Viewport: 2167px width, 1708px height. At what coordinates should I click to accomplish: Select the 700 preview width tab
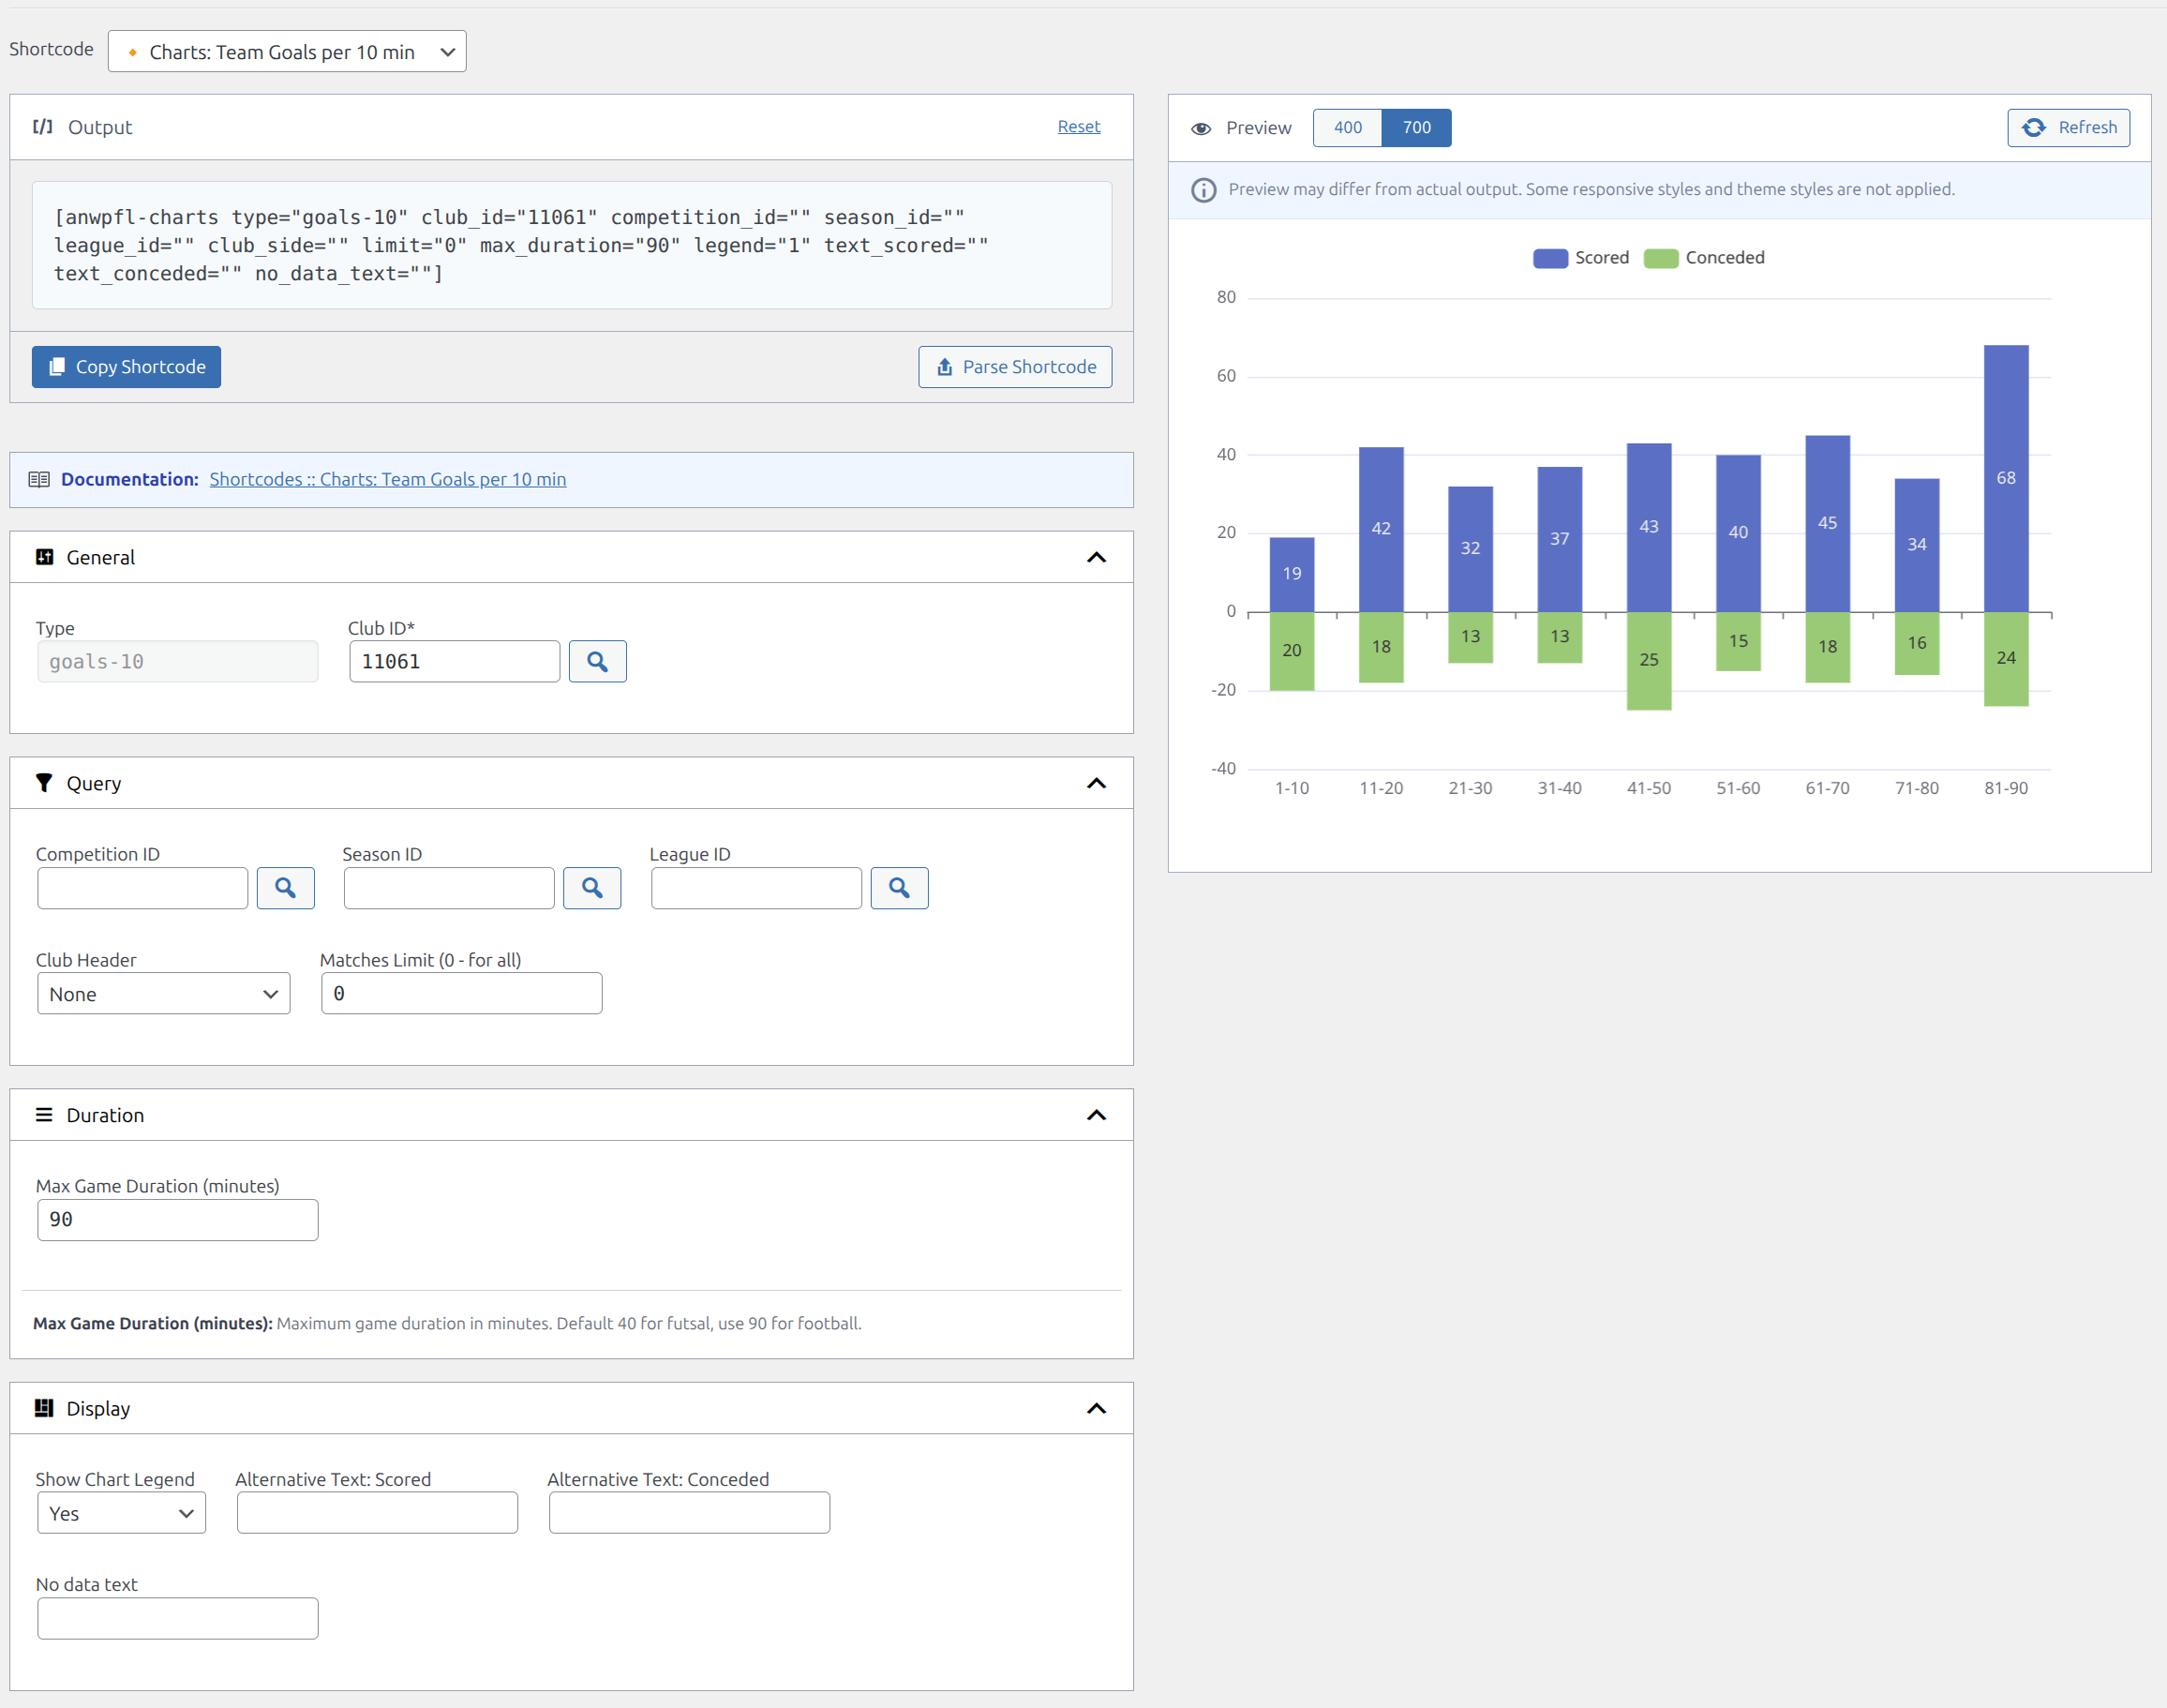(1416, 127)
